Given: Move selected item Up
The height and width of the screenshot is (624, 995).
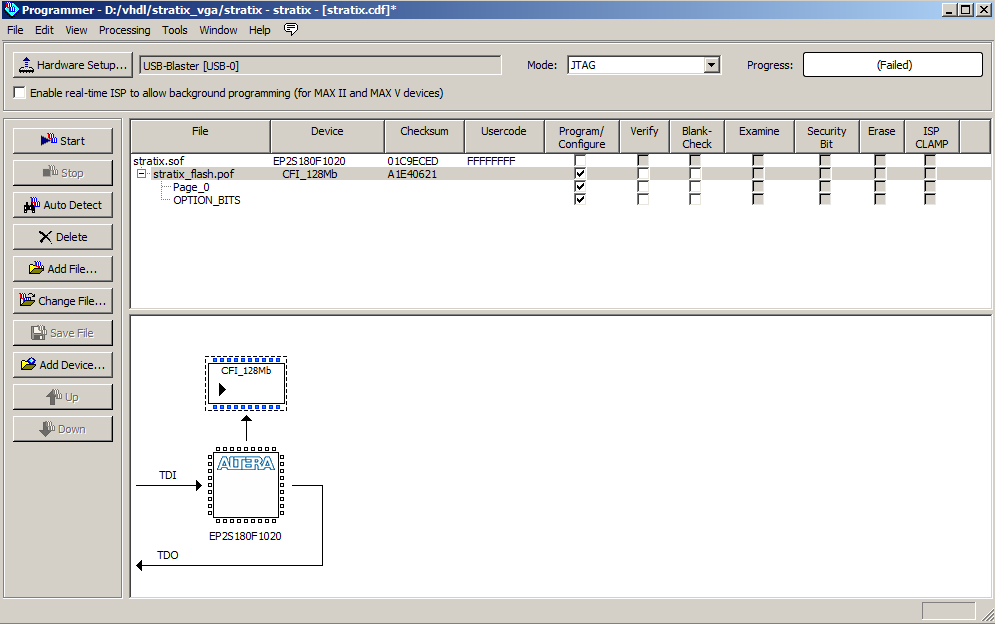Looking at the screenshot, I should point(63,397).
